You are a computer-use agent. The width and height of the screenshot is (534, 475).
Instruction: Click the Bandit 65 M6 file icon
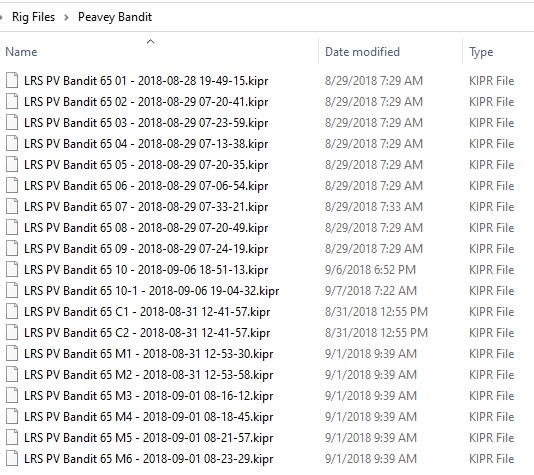[x=12, y=459]
